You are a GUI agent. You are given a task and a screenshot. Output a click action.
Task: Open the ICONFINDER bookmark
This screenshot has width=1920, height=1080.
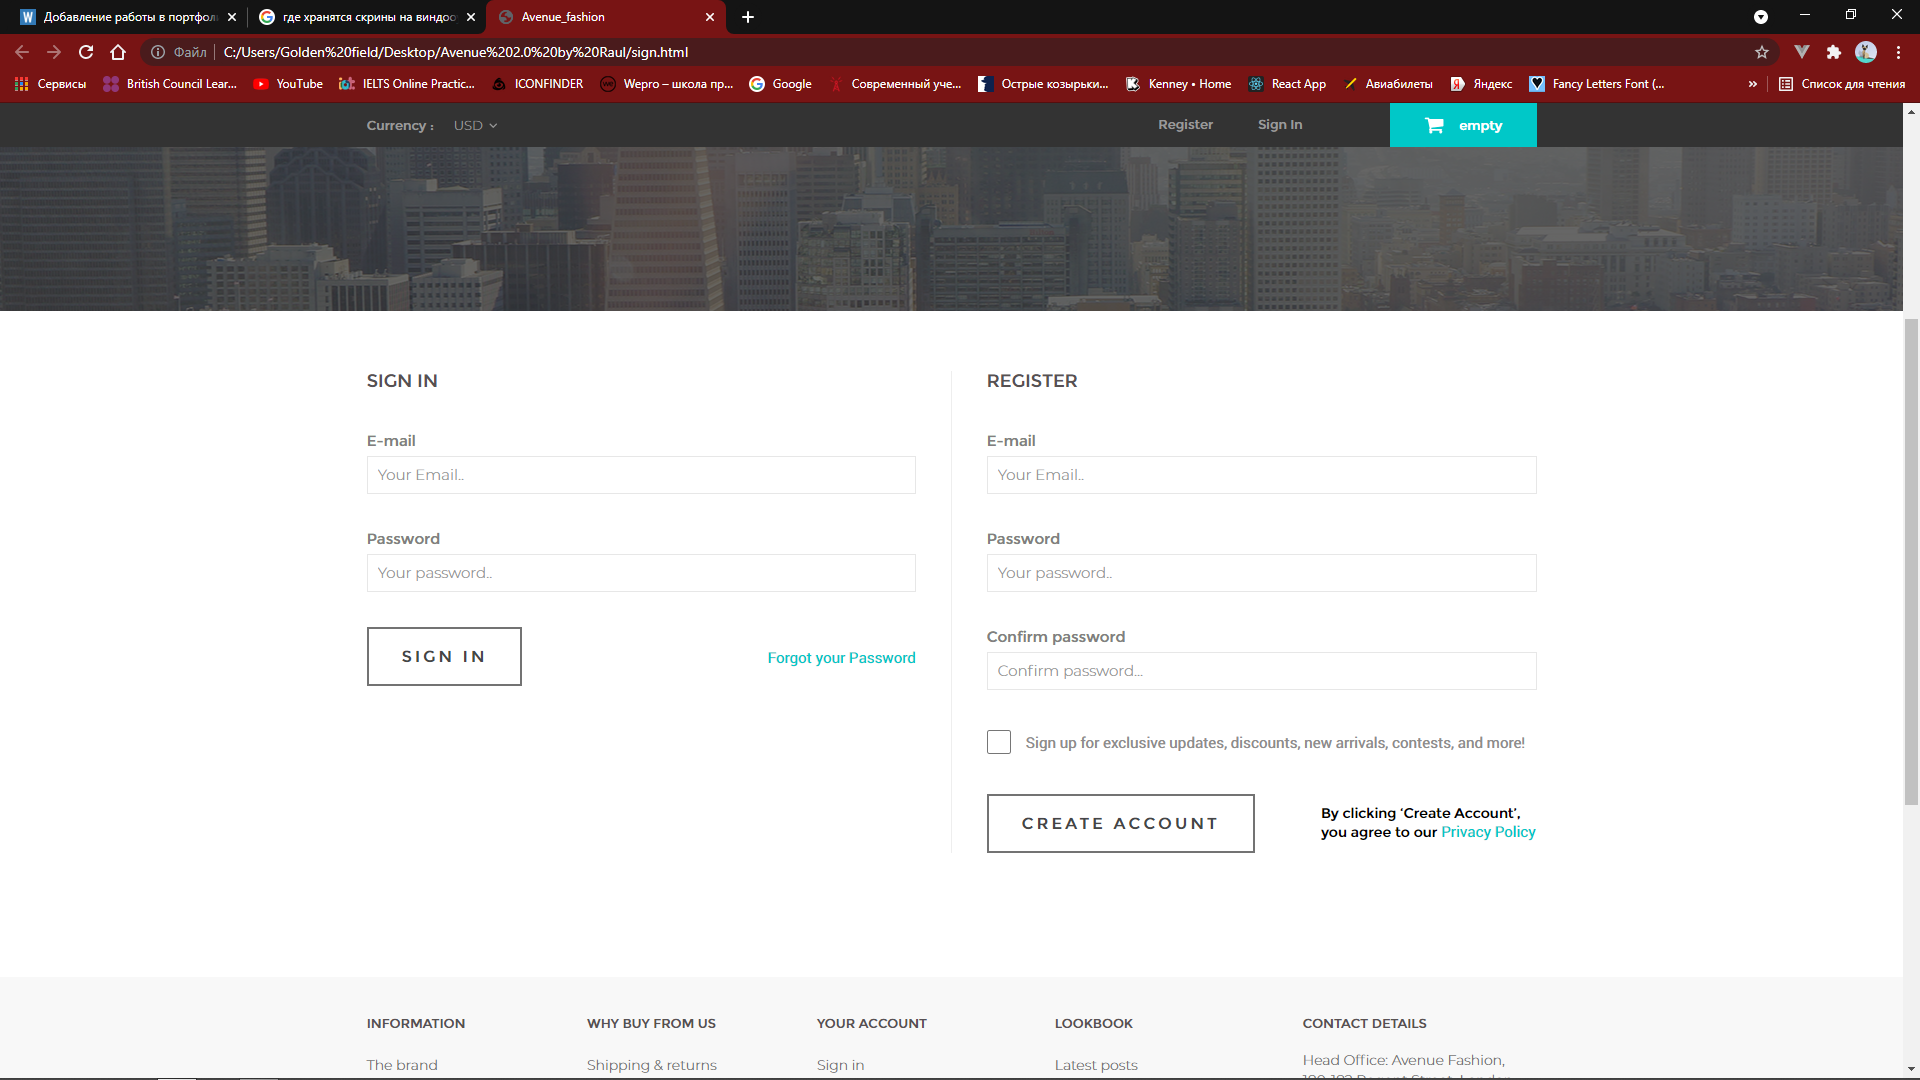pos(537,84)
